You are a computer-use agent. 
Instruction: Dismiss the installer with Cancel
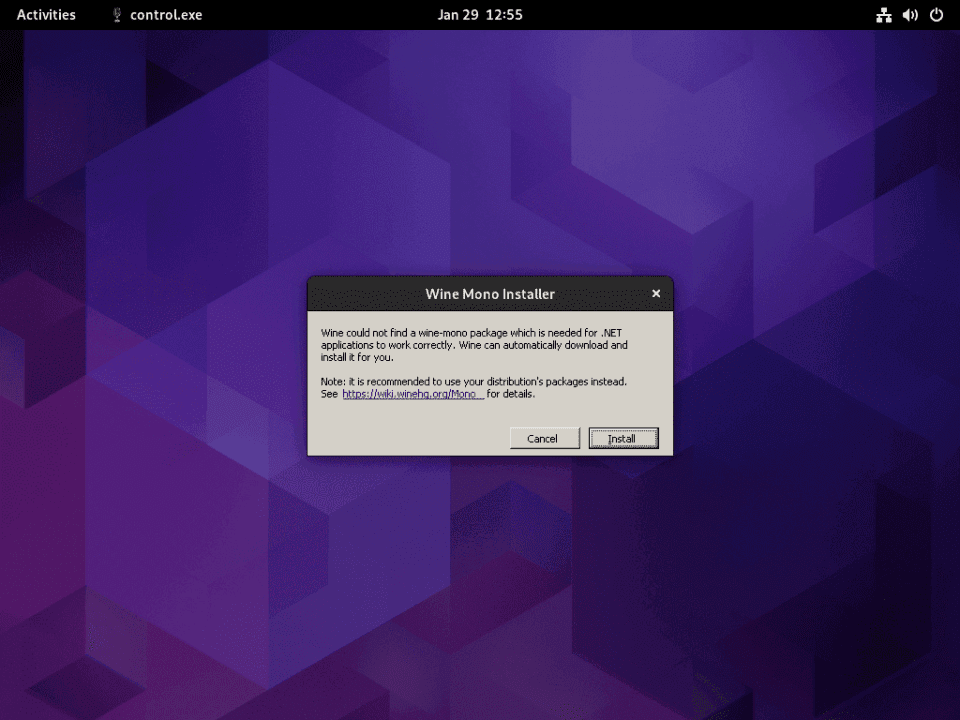click(544, 438)
